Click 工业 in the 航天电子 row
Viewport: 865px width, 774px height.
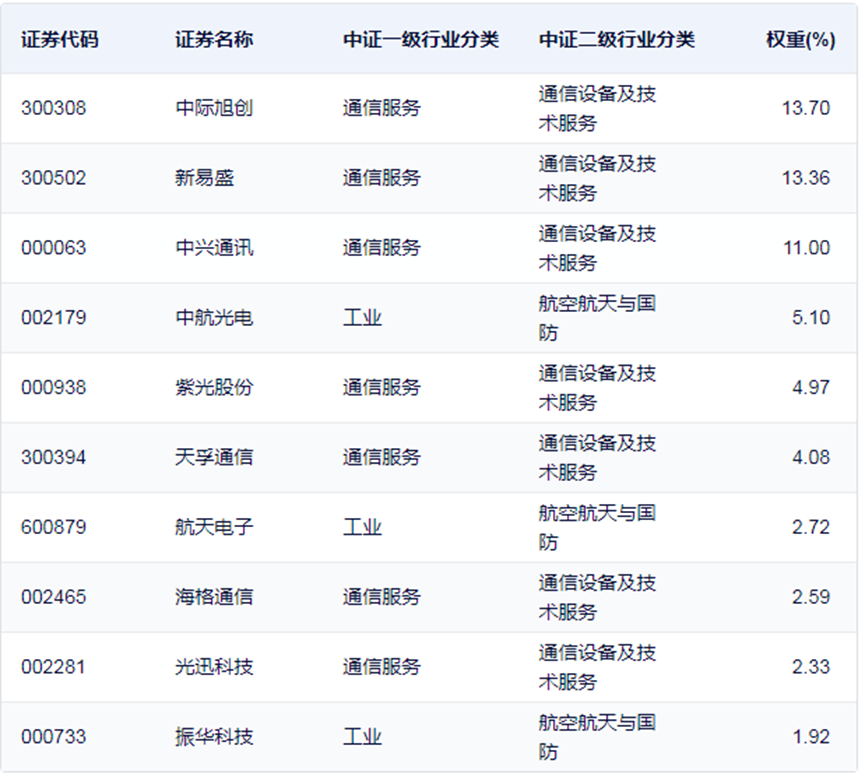point(362,527)
